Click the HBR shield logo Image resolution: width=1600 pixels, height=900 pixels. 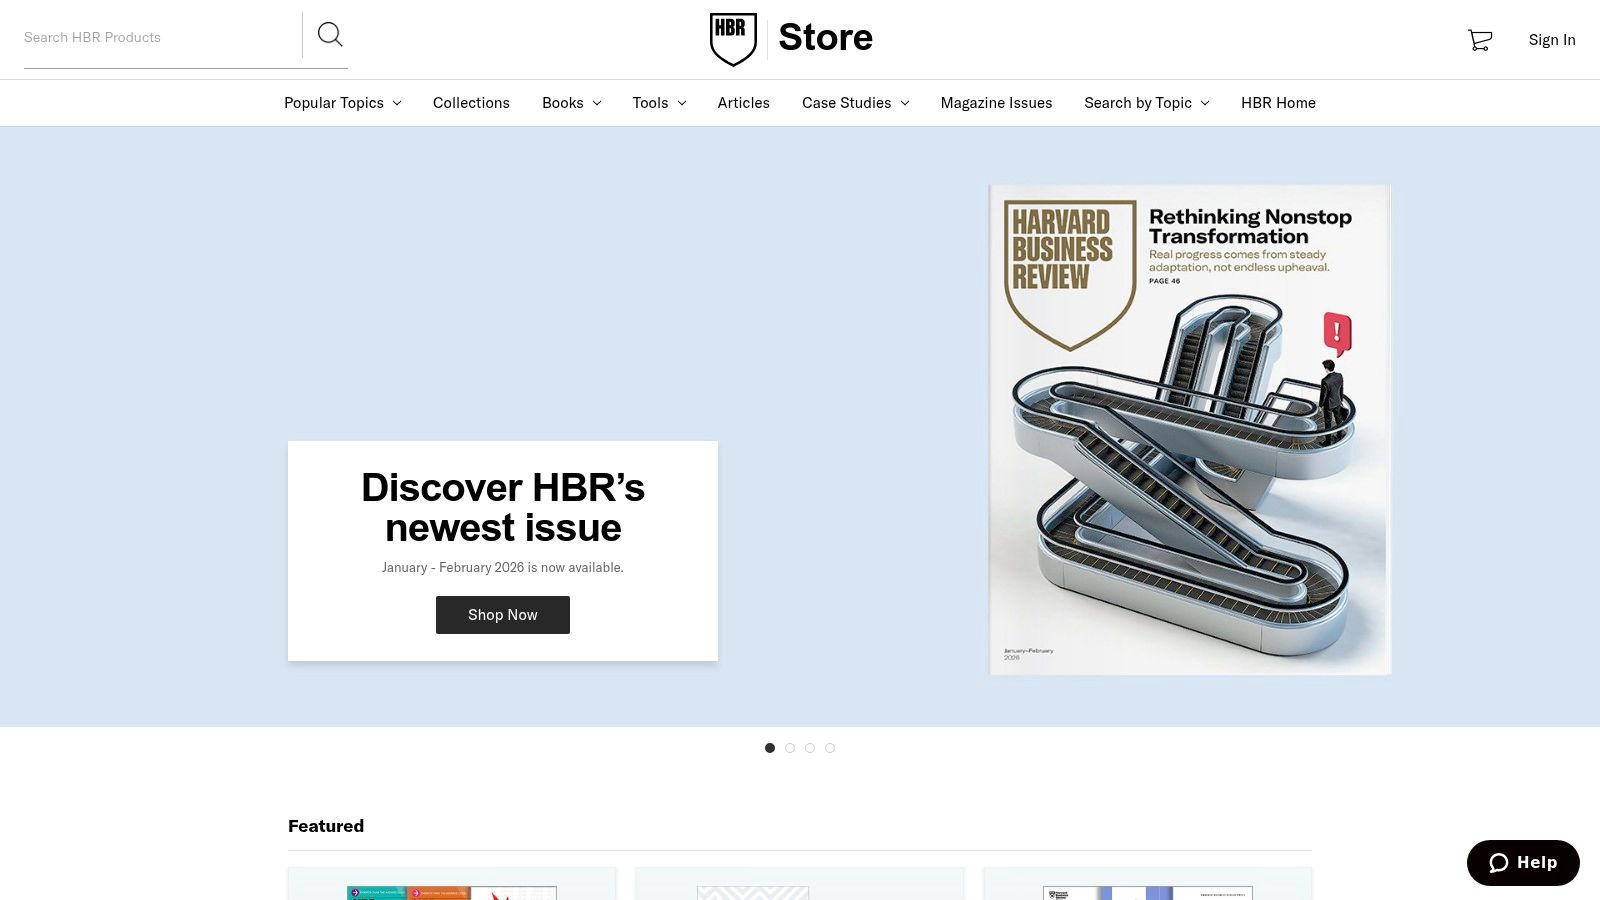[x=733, y=37]
